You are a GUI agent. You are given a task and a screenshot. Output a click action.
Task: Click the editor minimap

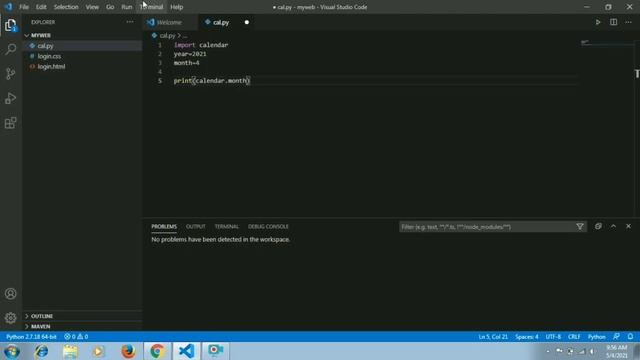(606, 43)
